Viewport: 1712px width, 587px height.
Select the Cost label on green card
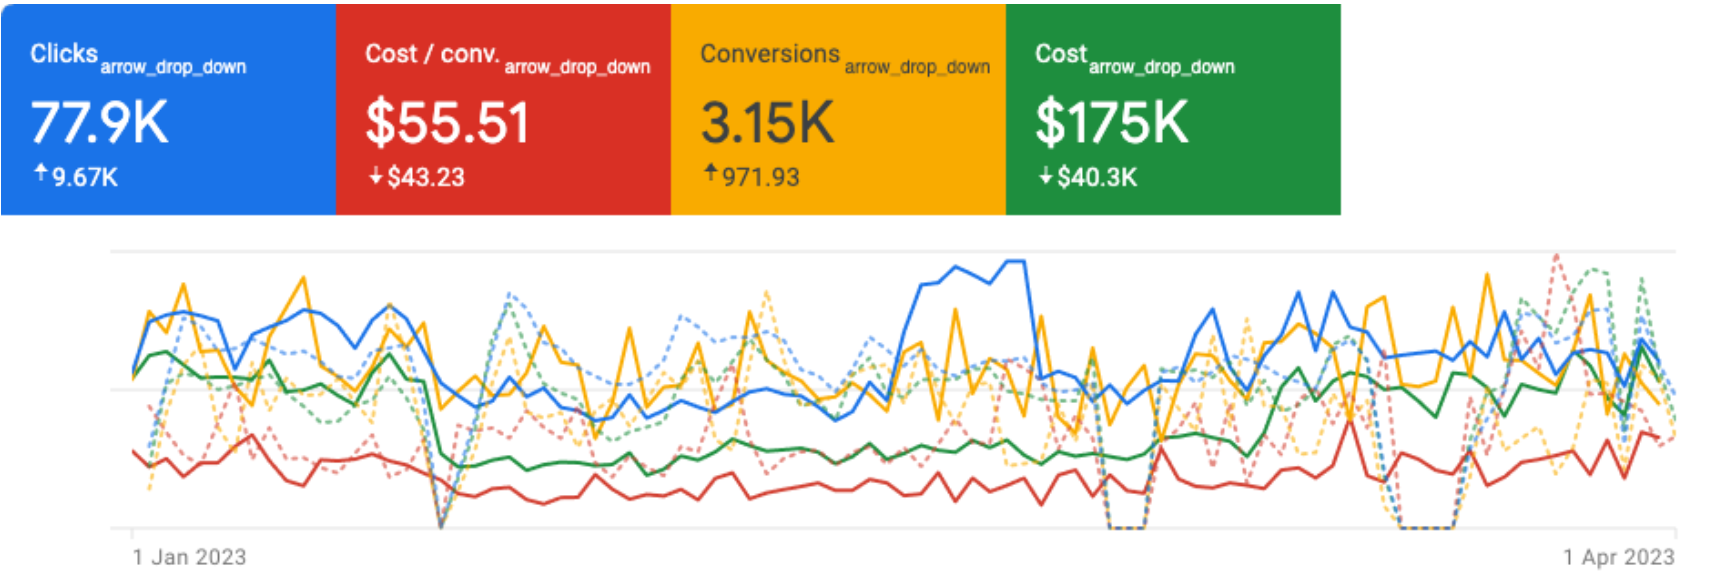pos(1060,54)
